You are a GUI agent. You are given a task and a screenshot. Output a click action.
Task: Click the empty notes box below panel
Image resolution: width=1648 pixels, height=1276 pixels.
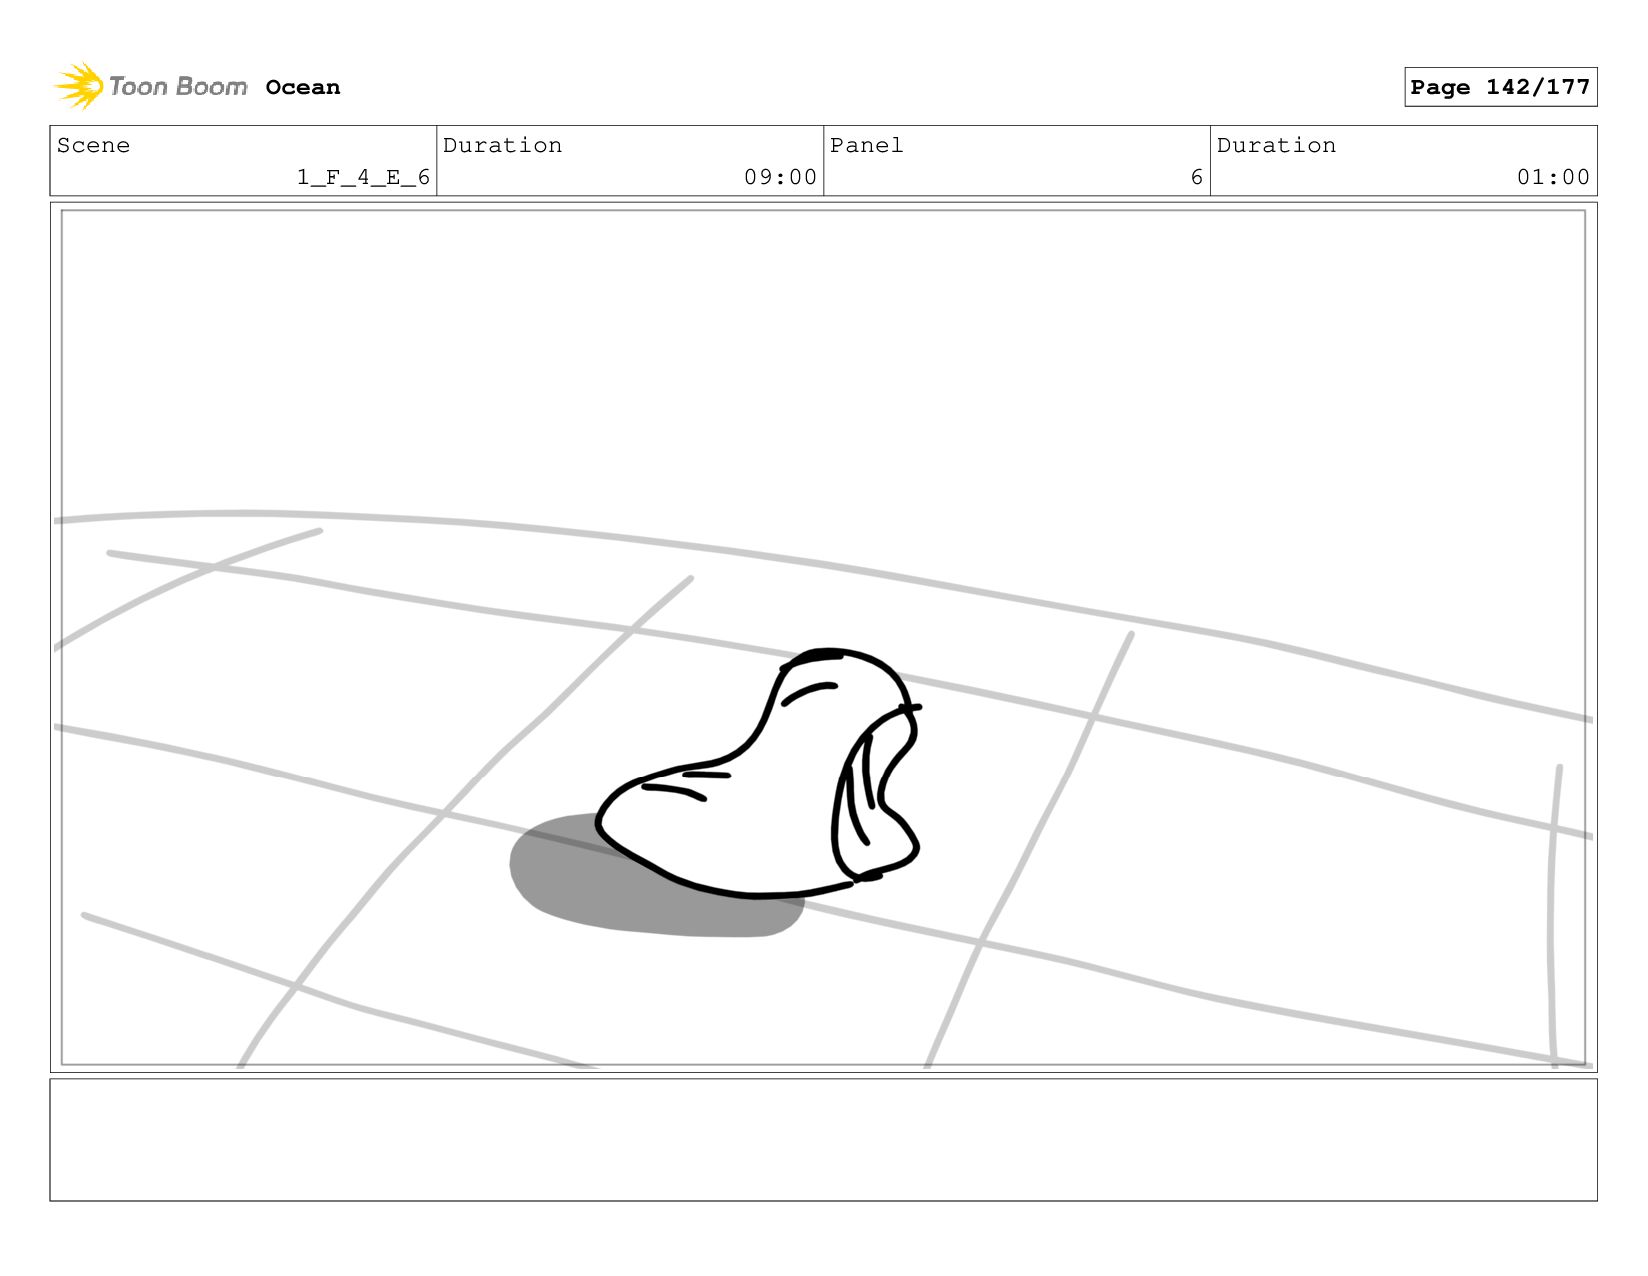823,1139
